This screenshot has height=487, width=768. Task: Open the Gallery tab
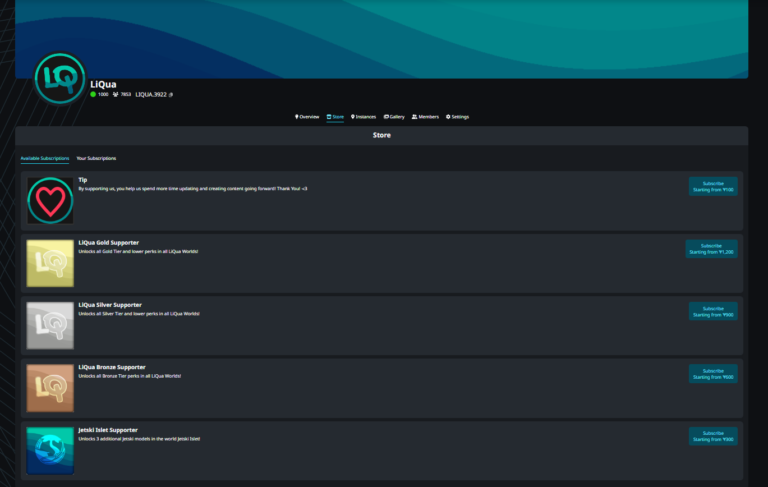tap(394, 117)
